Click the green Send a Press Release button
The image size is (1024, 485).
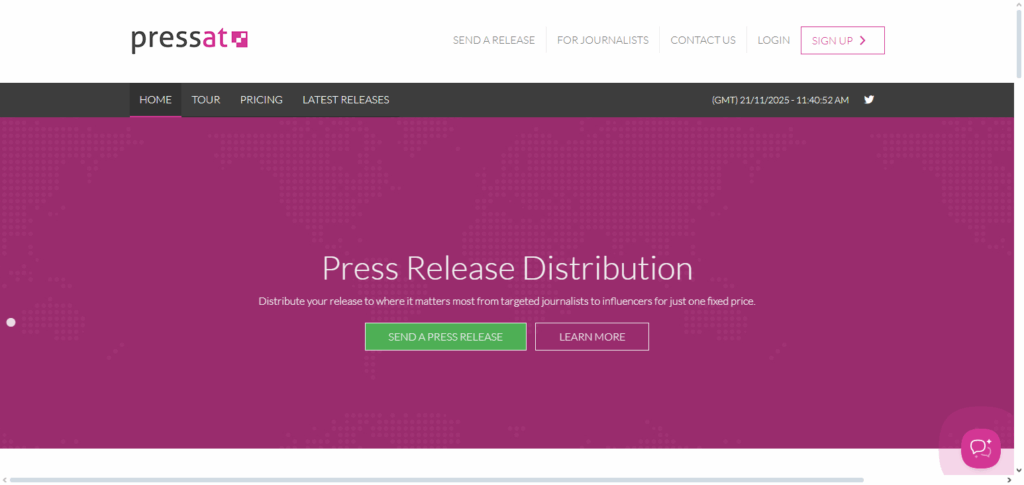click(x=445, y=337)
